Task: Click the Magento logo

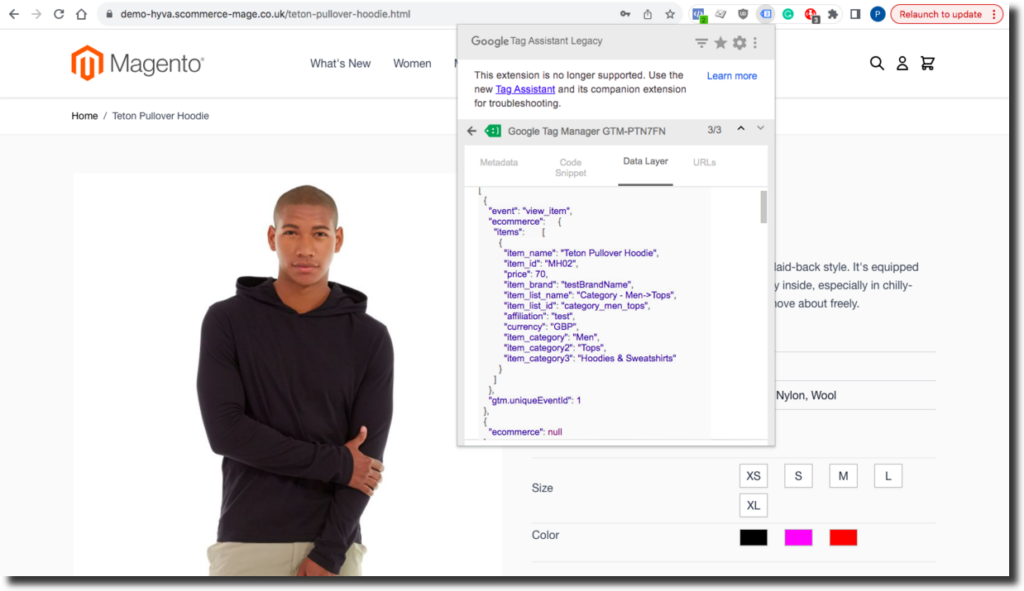Action: [138, 64]
